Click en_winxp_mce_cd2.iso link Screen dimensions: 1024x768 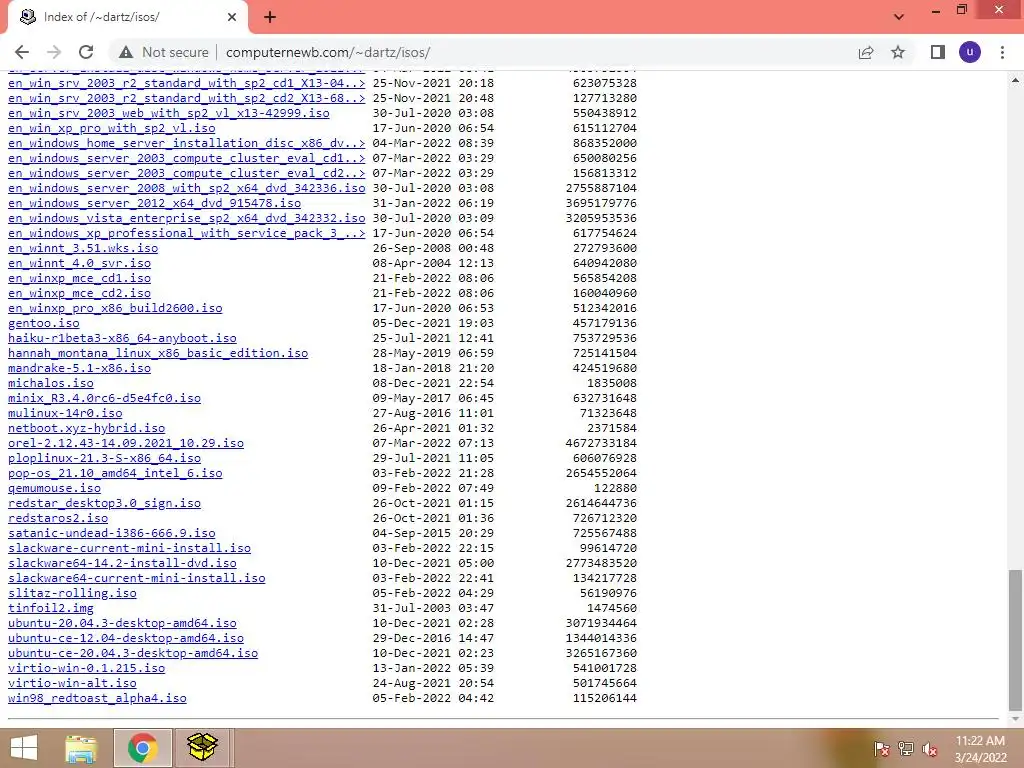coord(79,293)
